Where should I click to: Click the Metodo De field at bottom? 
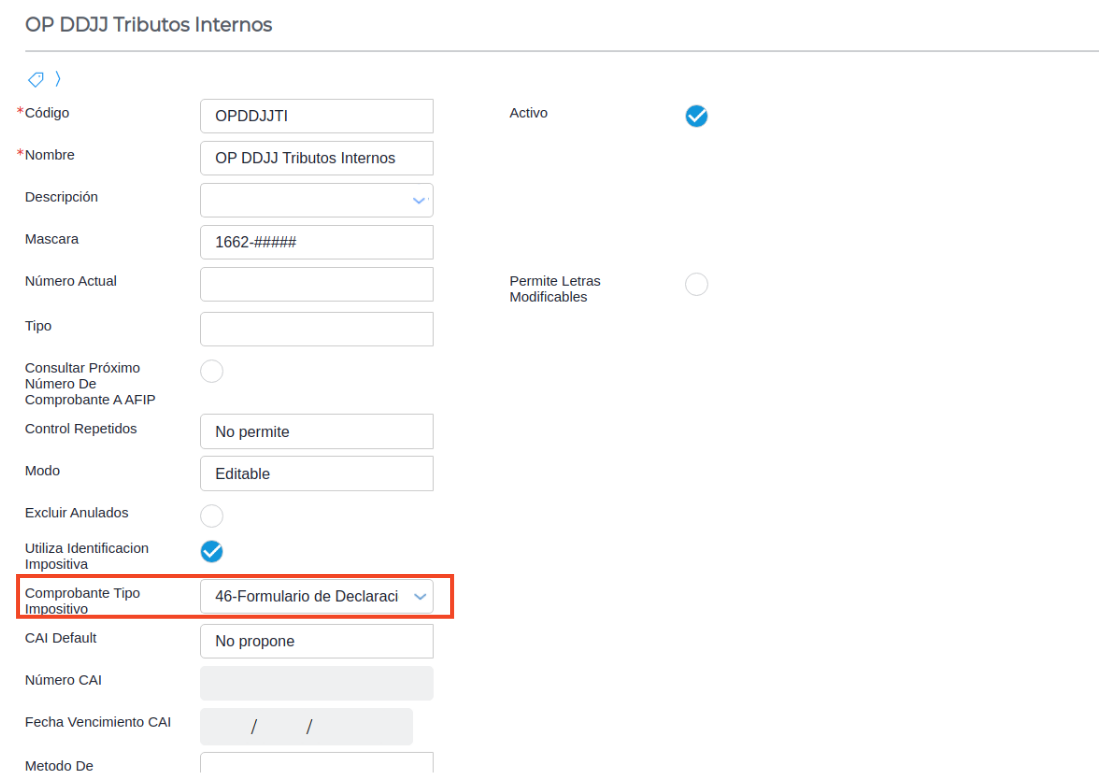pos(316,763)
